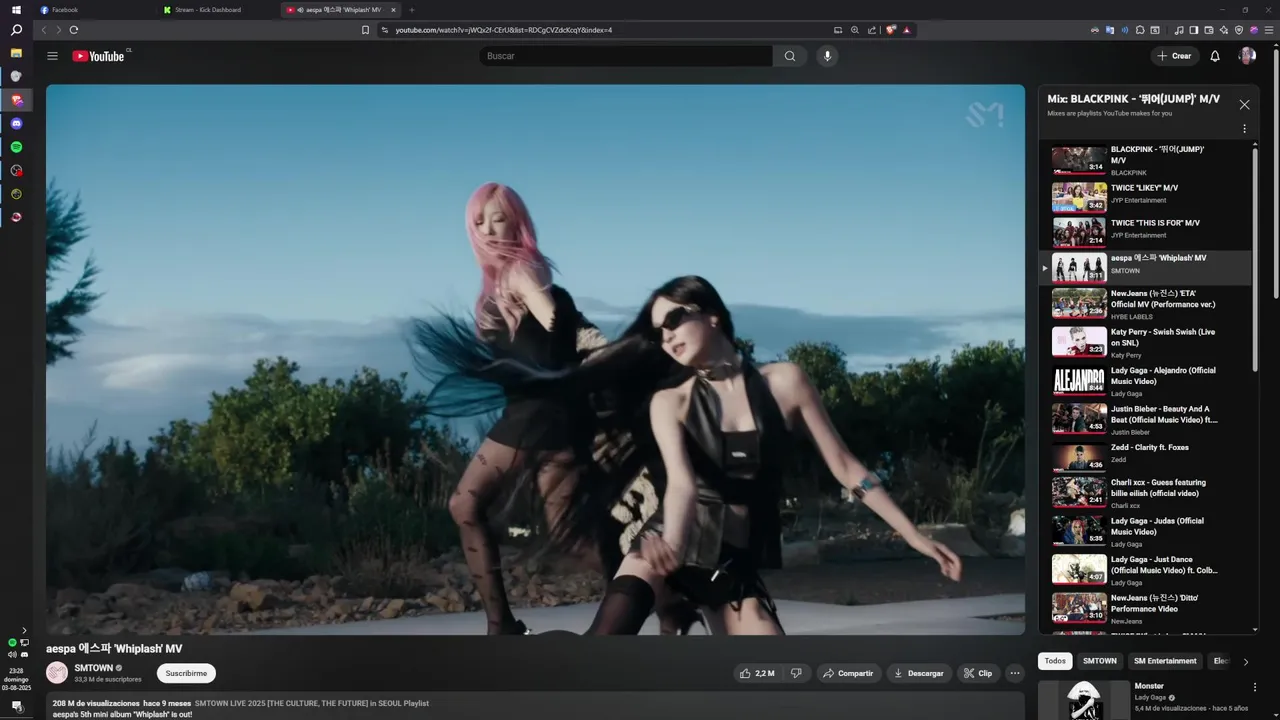1280x720 pixels.
Task: Close the Mix playlist panel
Action: click(1244, 104)
